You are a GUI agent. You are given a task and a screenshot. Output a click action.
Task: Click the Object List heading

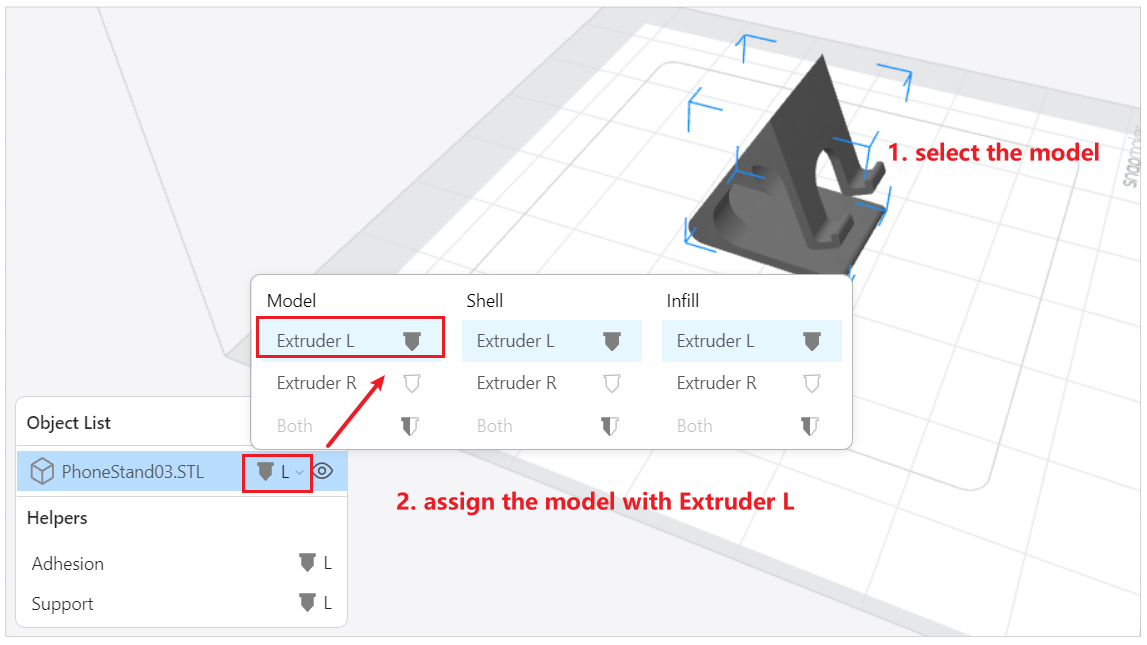69,423
